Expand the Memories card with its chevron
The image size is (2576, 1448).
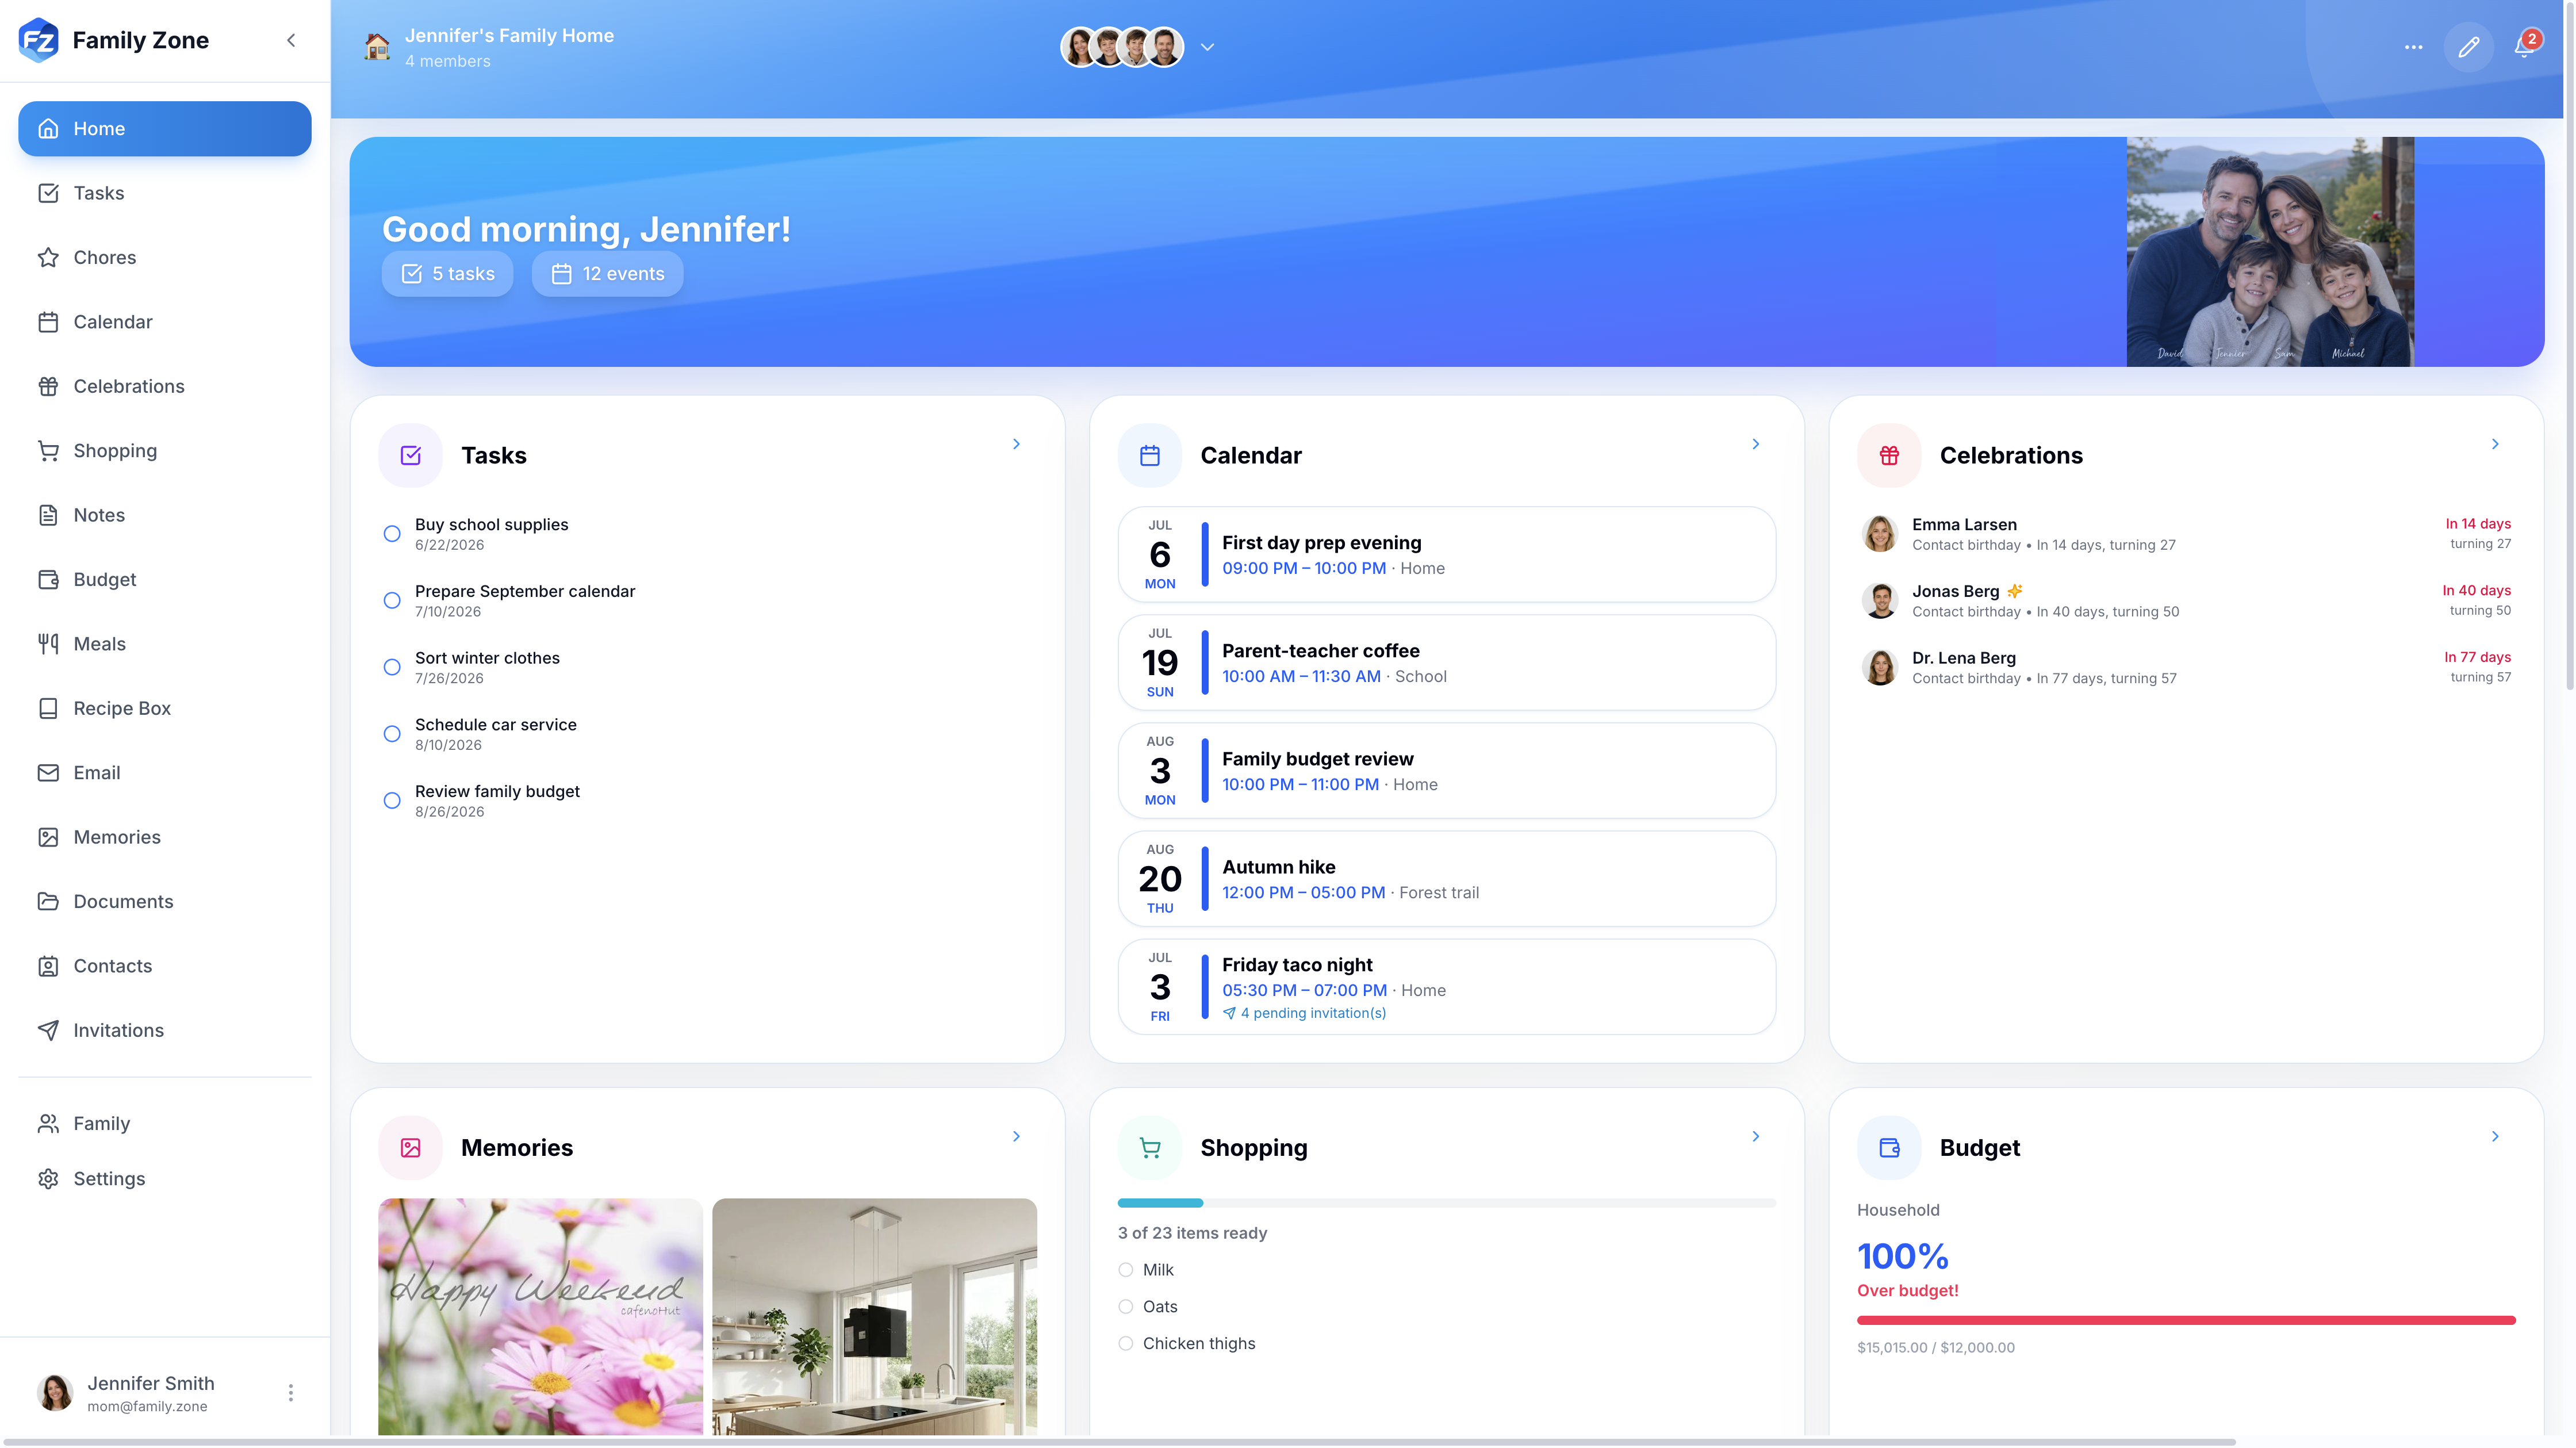[1016, 1136]
